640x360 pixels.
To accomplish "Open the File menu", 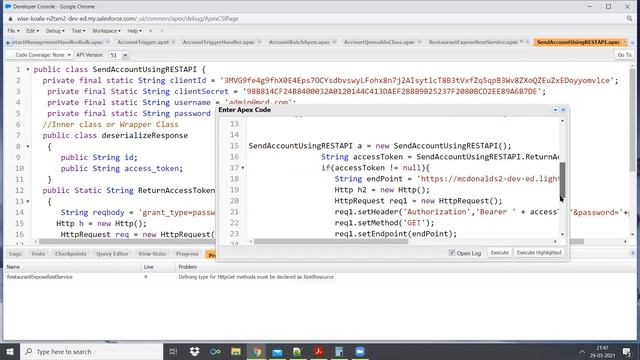I will [13, 31].
